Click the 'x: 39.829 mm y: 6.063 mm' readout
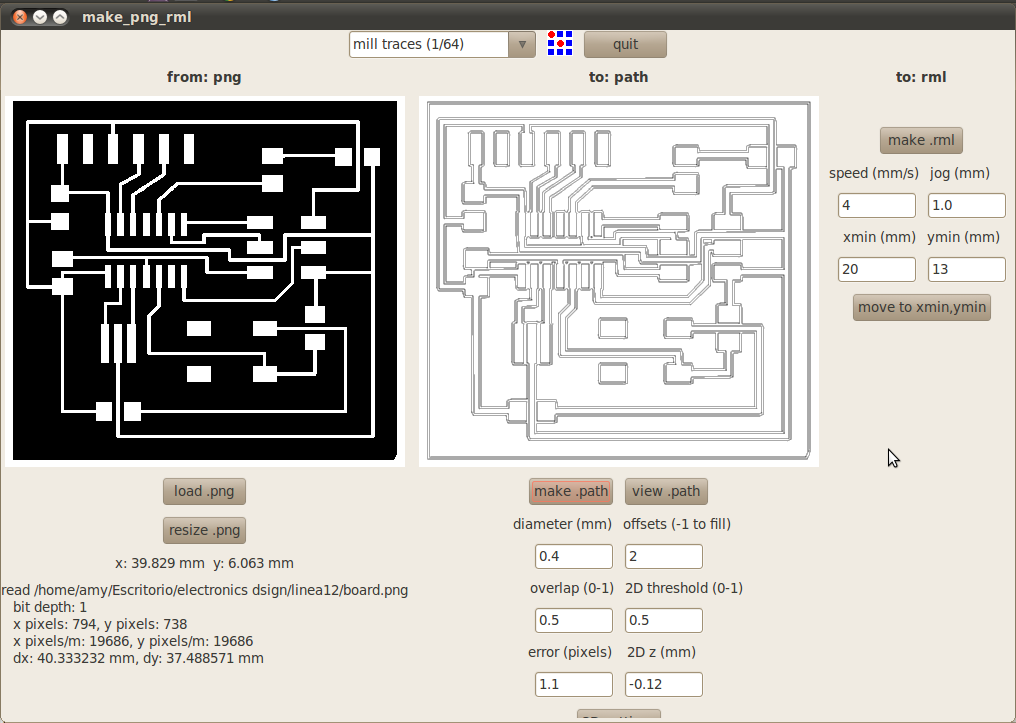The image size is (1016, 723). click(x=204, y=563)
